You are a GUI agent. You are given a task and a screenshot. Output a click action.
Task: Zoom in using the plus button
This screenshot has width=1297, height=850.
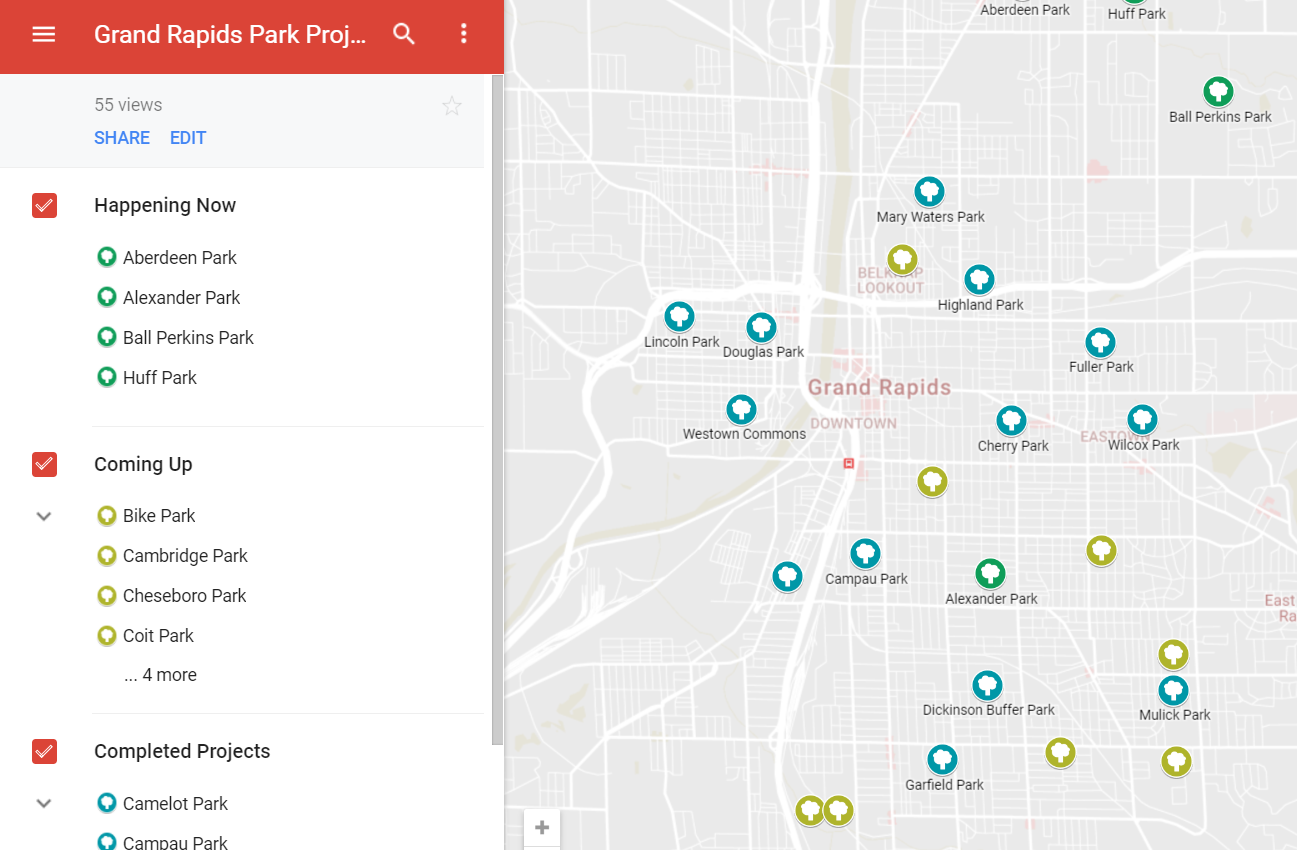click(x=541, y=827)
